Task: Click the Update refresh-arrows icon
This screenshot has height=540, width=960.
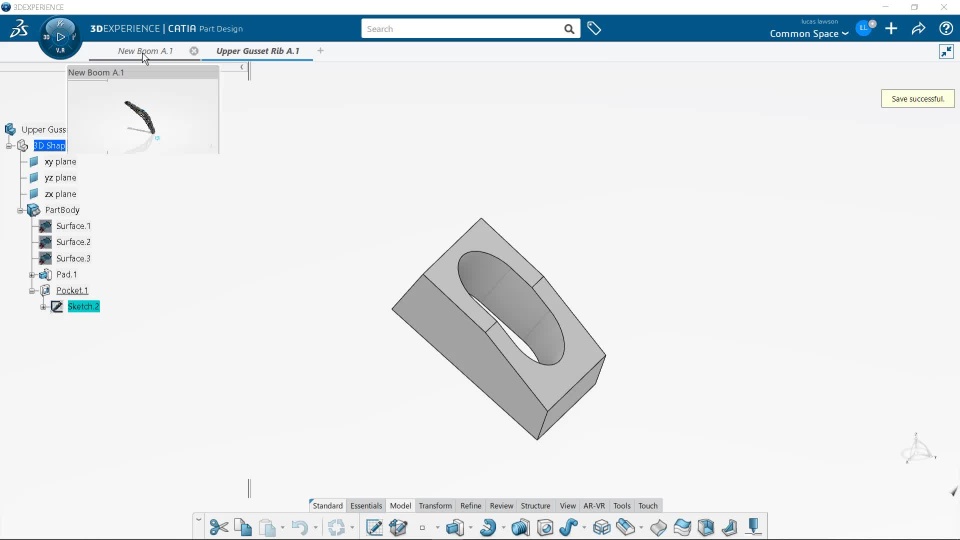Action: point(336,527)
